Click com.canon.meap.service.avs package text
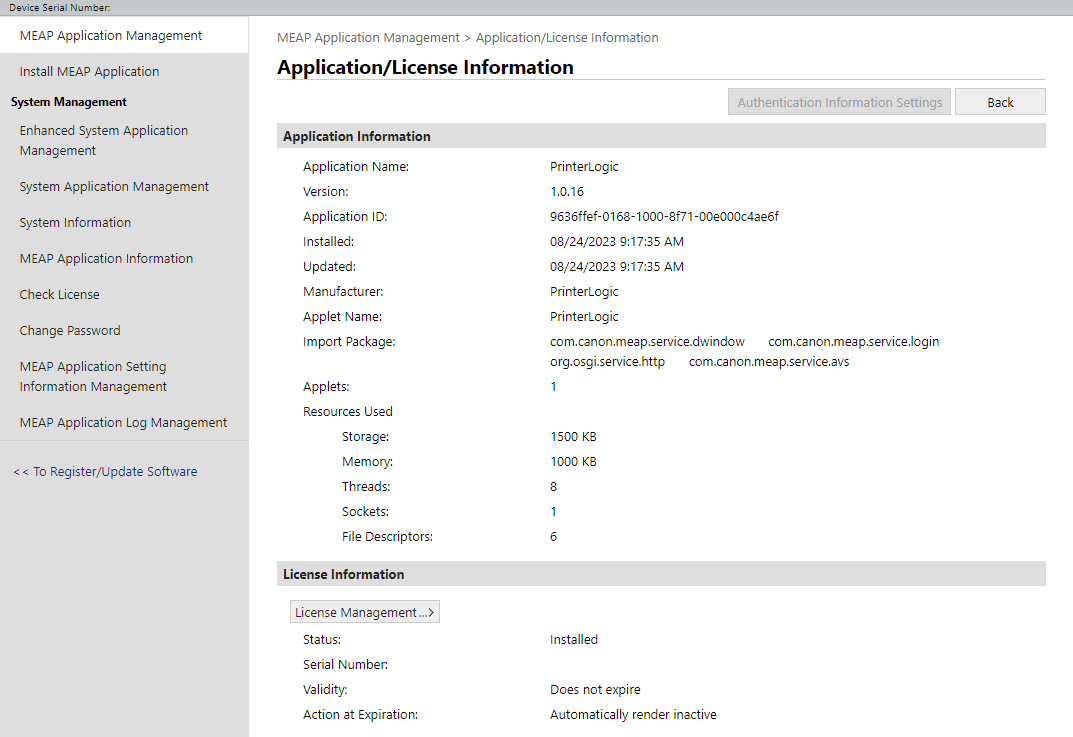The image size is (1073, 737). [x=768, y=361]
